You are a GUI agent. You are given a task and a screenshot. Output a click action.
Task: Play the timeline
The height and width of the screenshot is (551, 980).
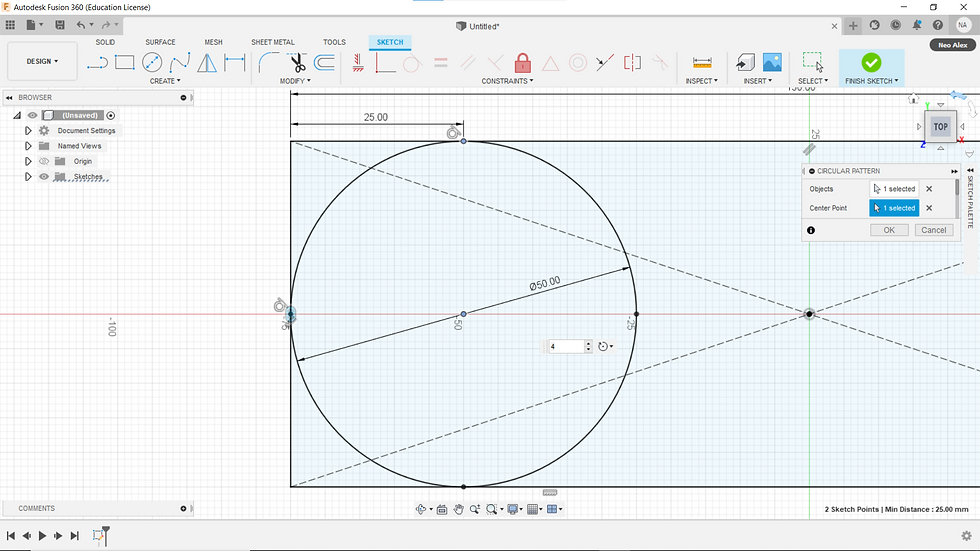point(42,535)
